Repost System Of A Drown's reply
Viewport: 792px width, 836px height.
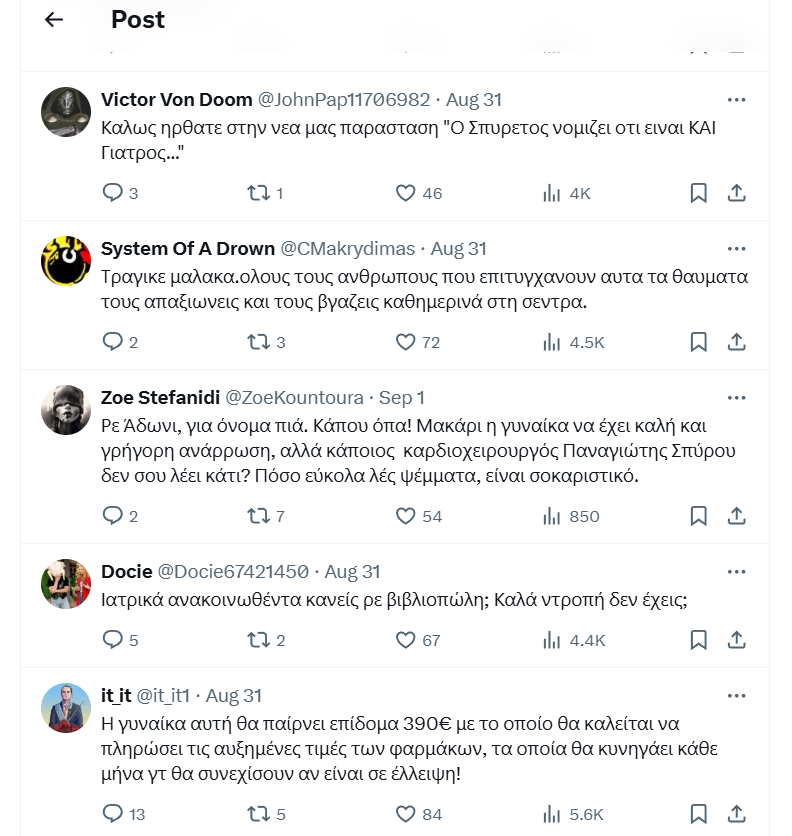coord(258,342)
